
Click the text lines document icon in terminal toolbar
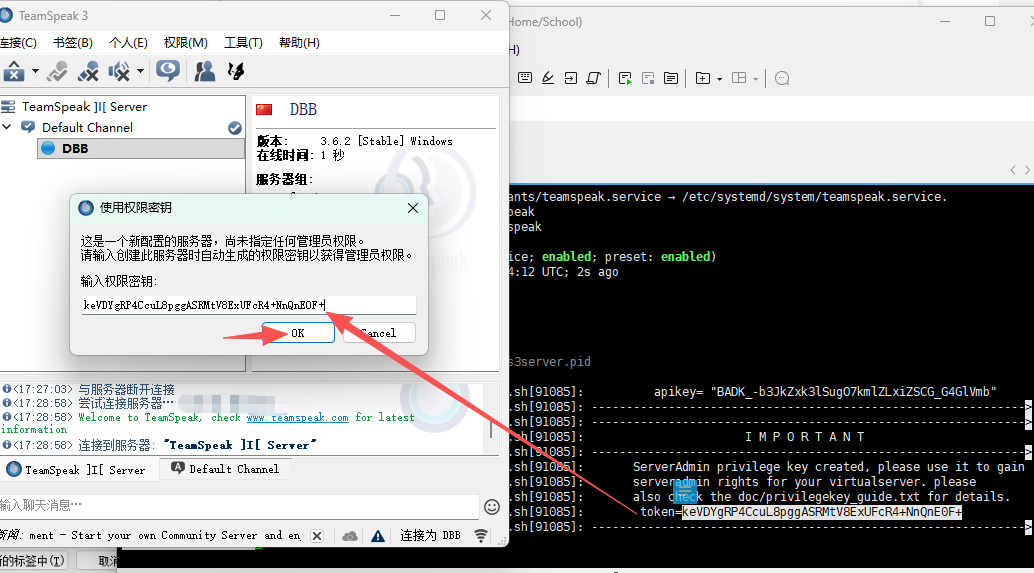pos(671,78)
